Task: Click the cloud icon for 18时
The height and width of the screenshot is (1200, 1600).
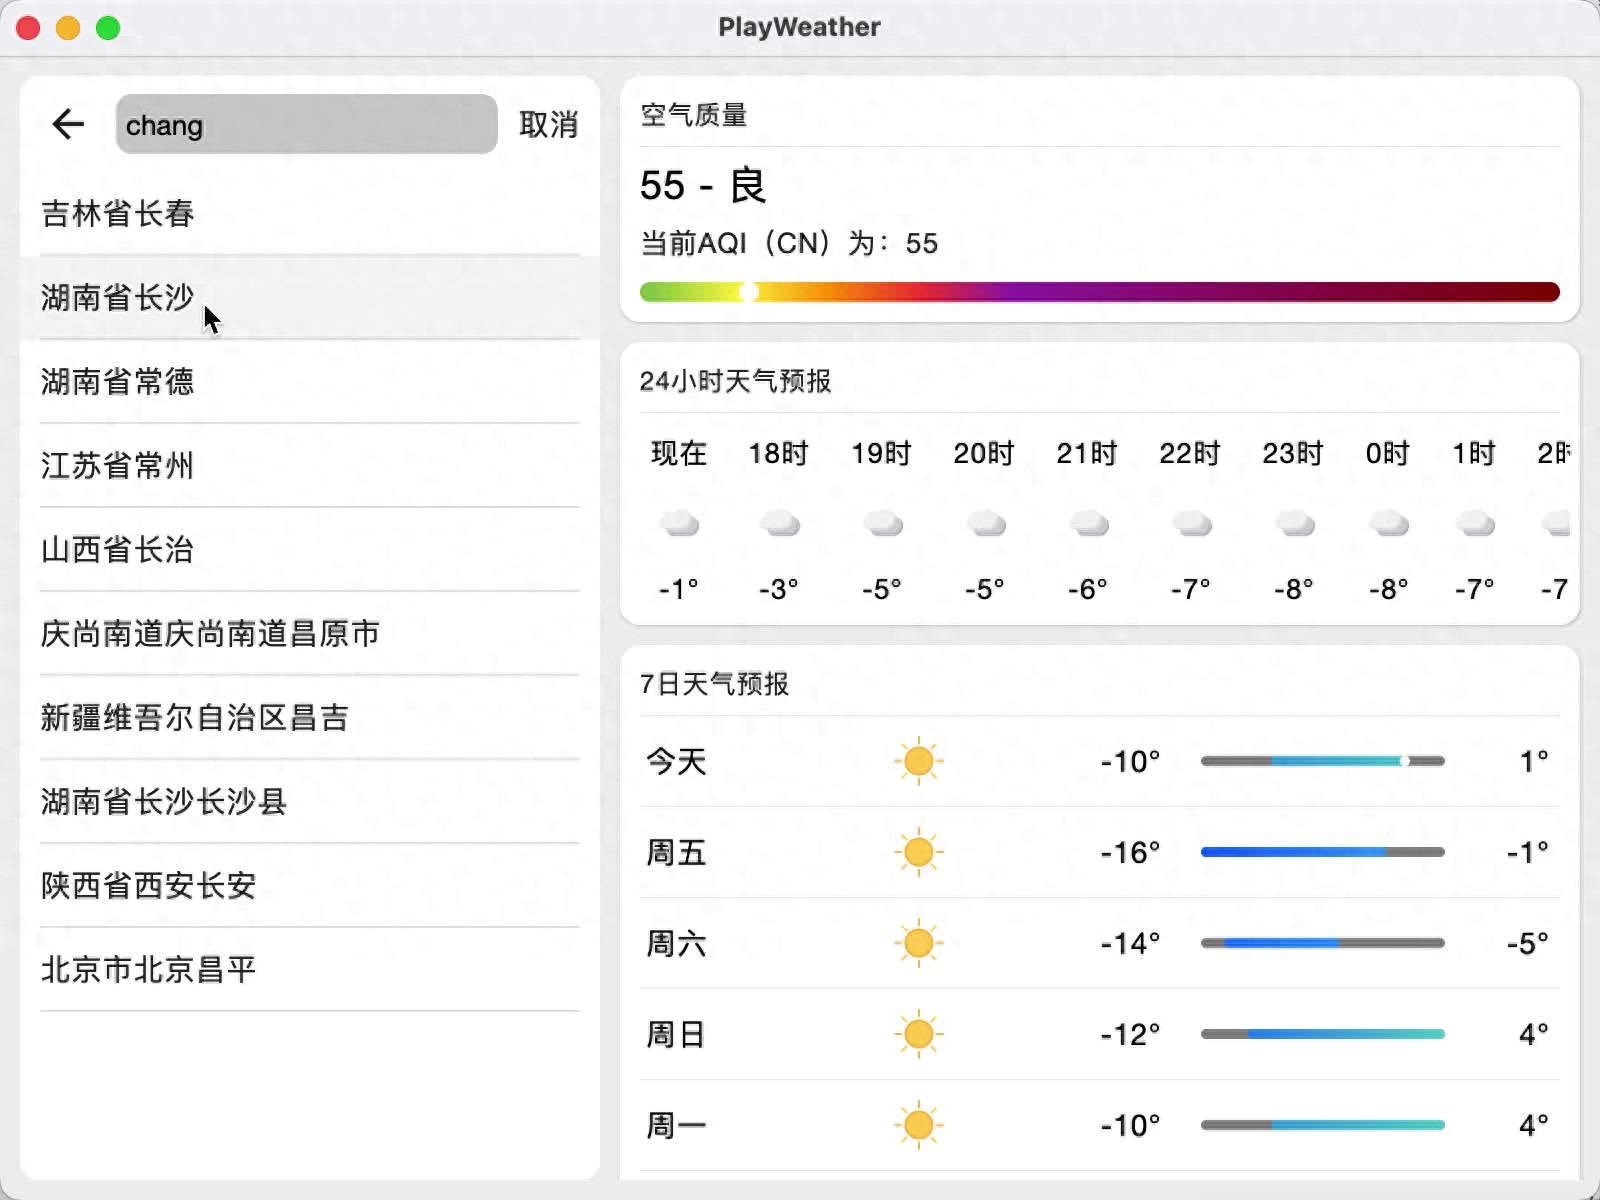Action: [x=779, y=523]
